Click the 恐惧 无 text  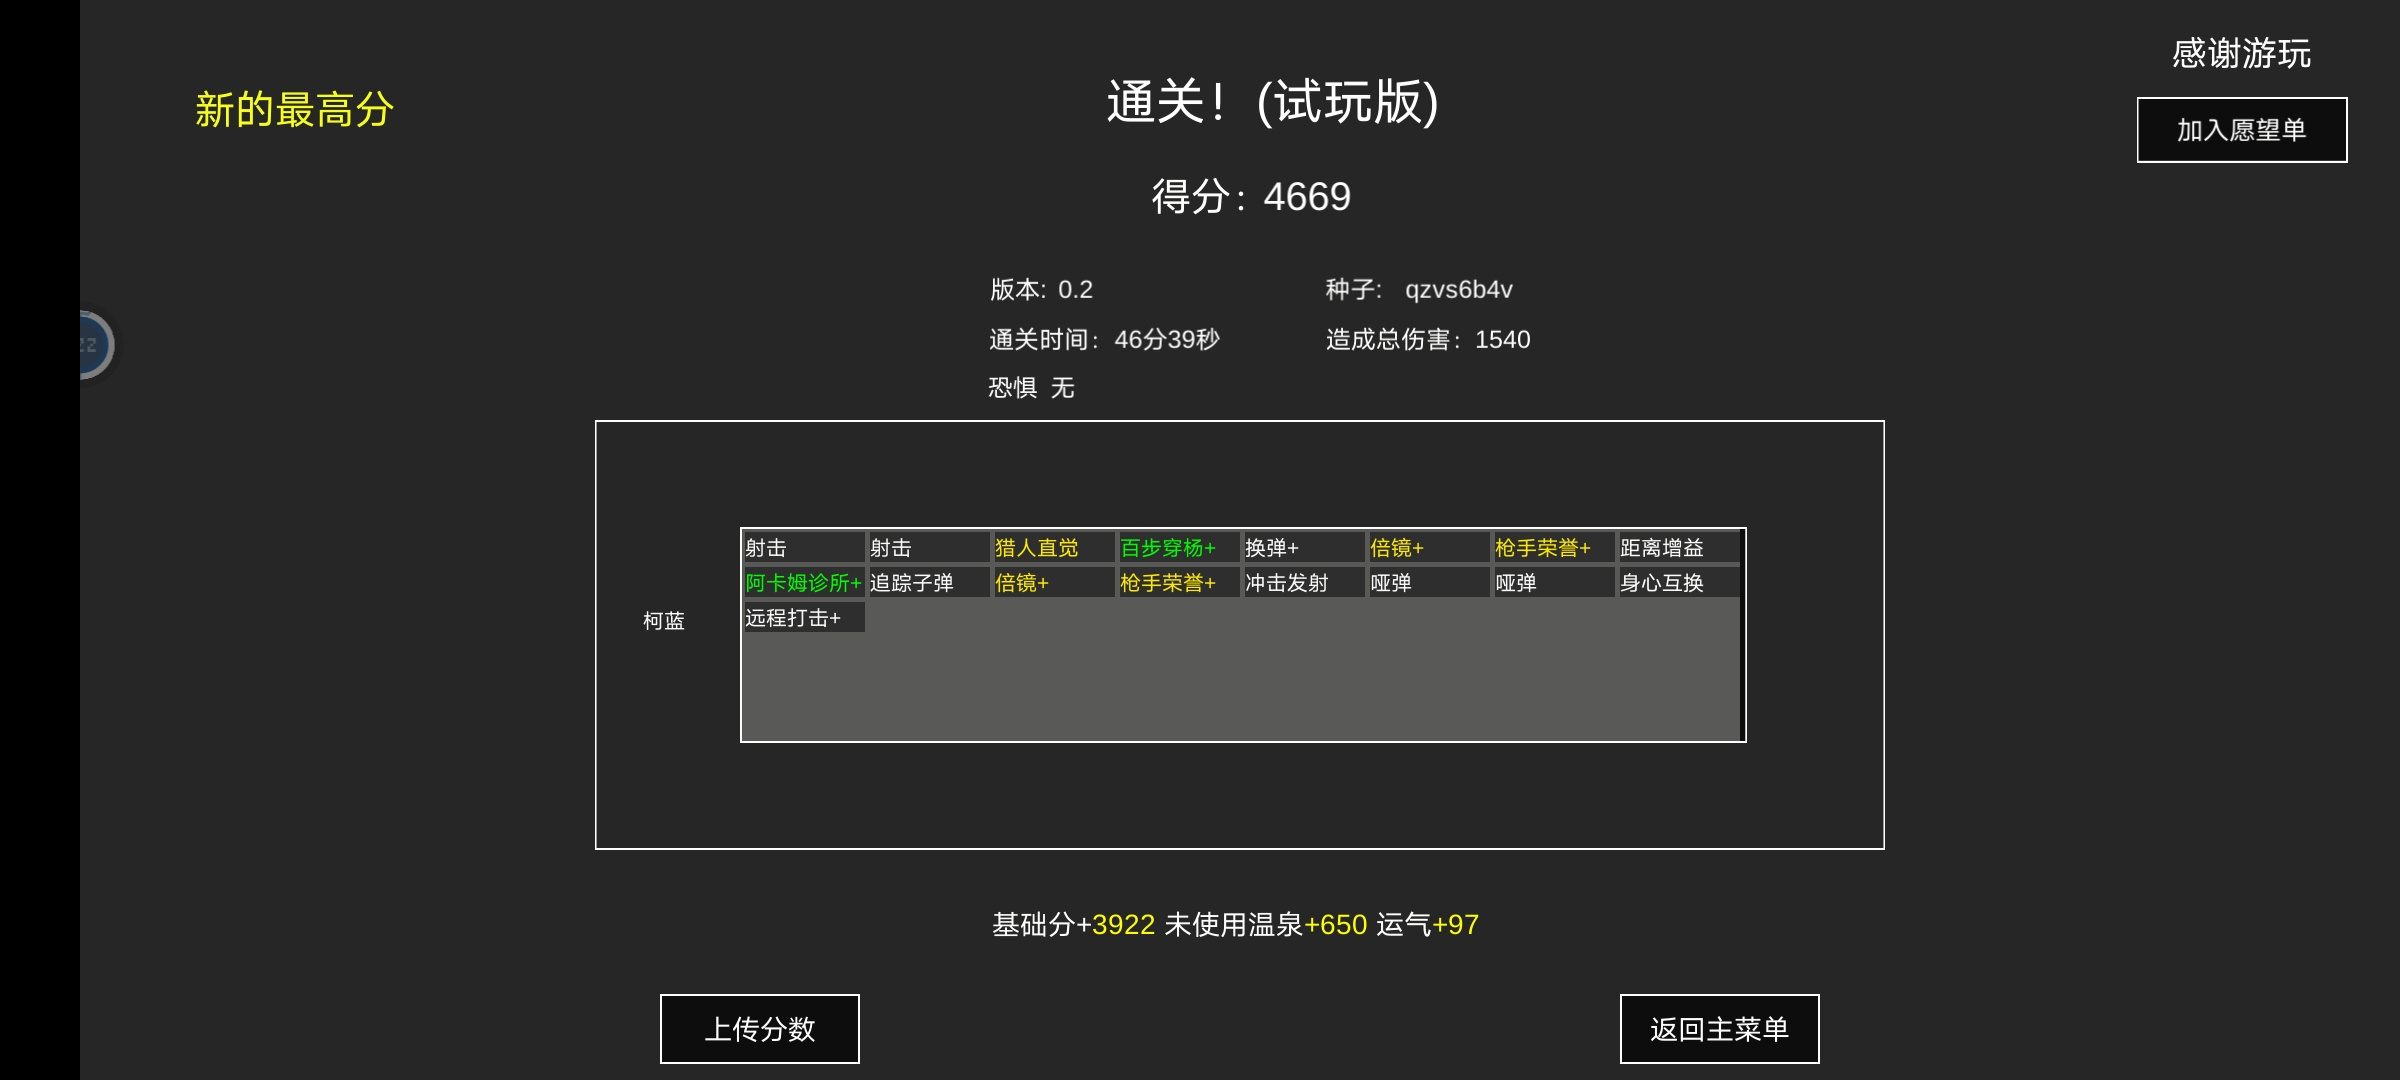click(x=1031, y=388)
